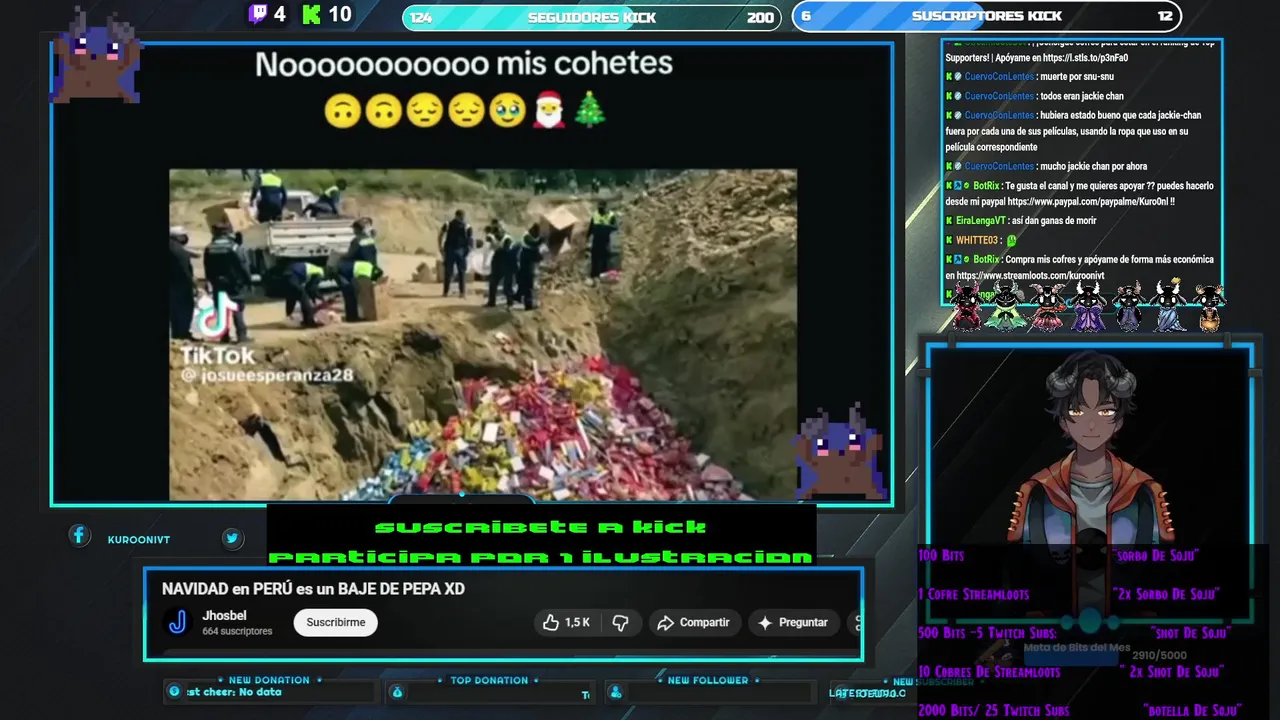Click the New Donation coin icon
This screenshot has width=1280, height=720.
175,692
